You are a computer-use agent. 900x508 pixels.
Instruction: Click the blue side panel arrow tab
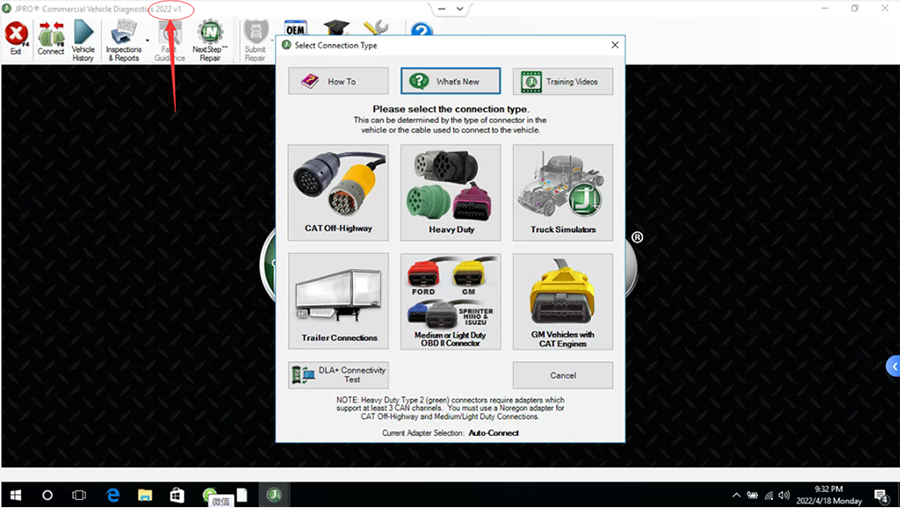[x=894, y=366]
